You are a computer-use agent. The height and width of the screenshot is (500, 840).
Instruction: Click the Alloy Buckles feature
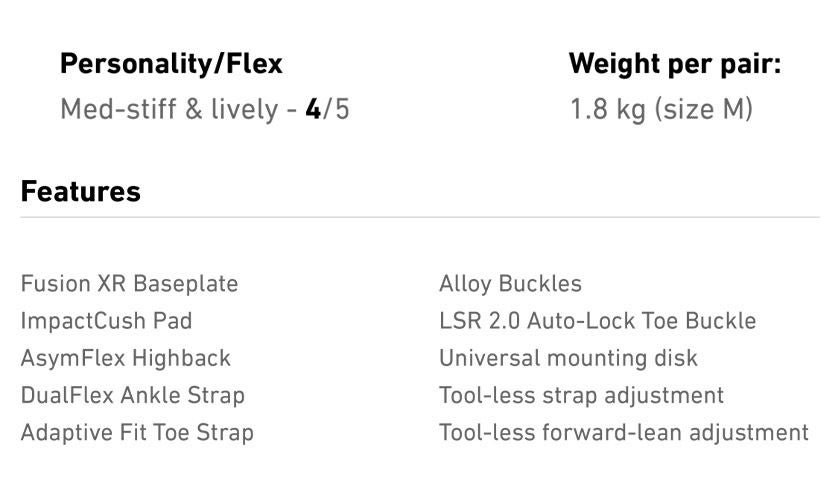click(510, 284)
